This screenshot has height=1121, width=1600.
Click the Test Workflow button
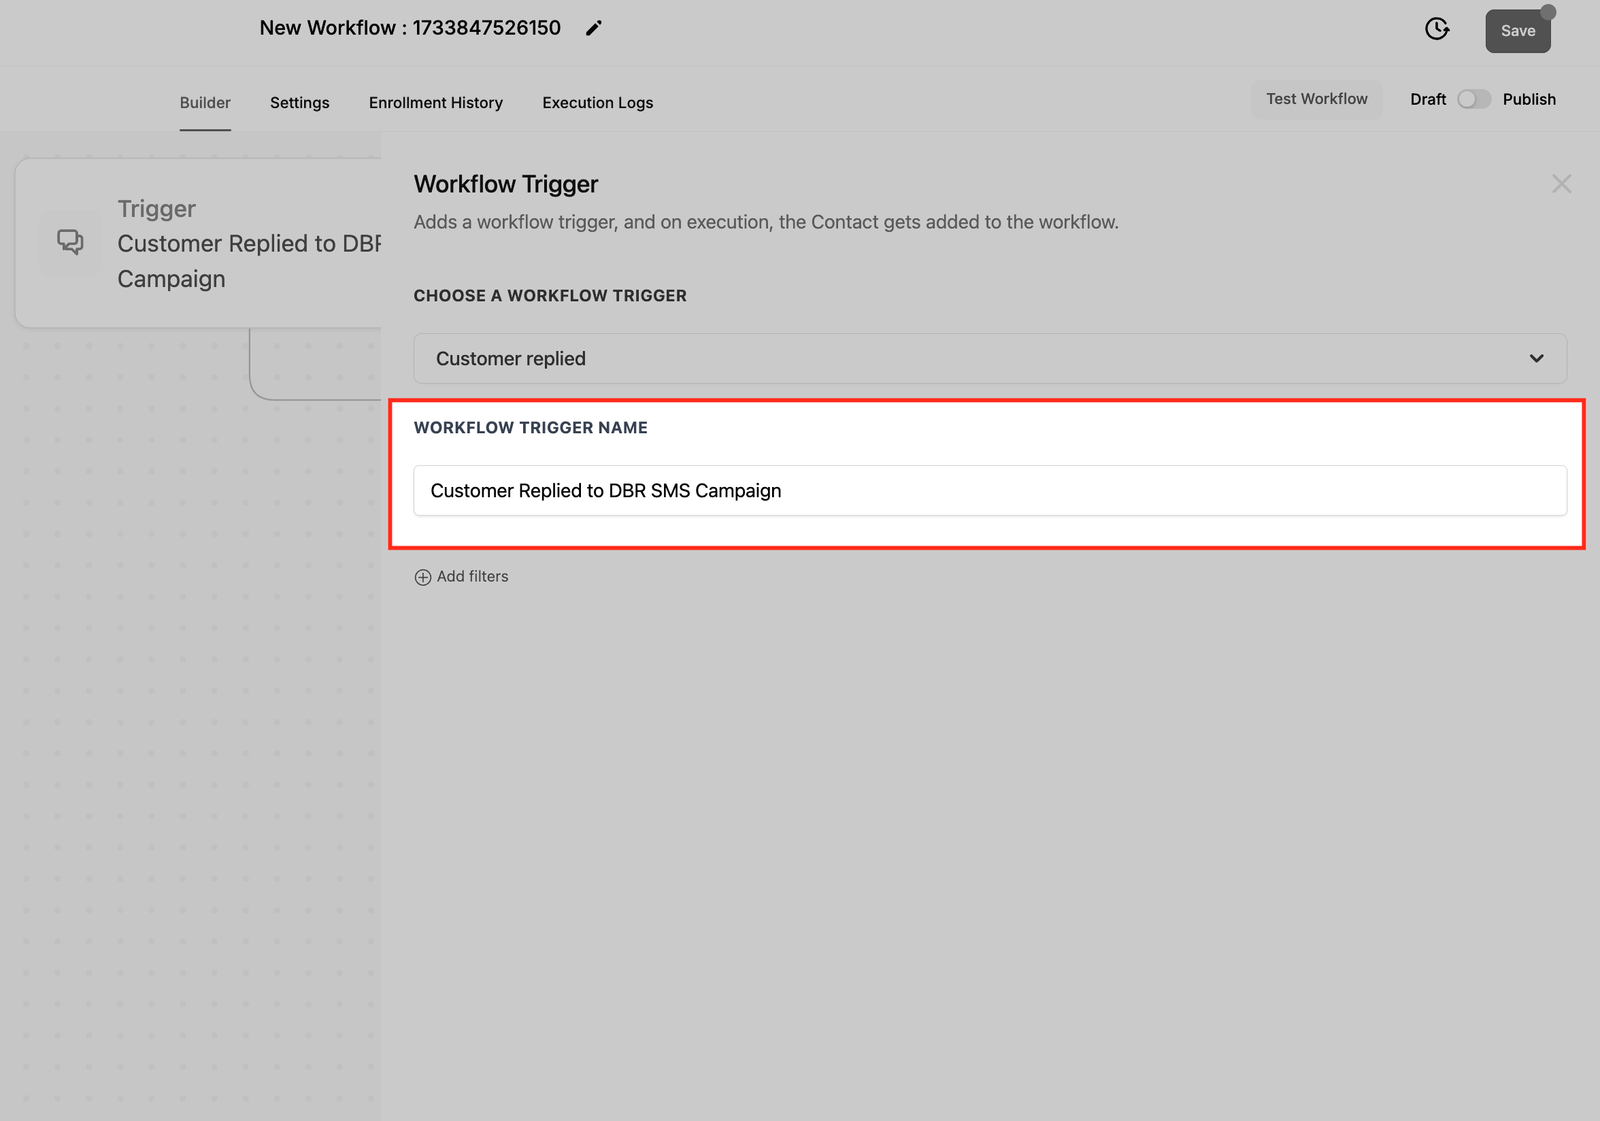(1316, 99)
